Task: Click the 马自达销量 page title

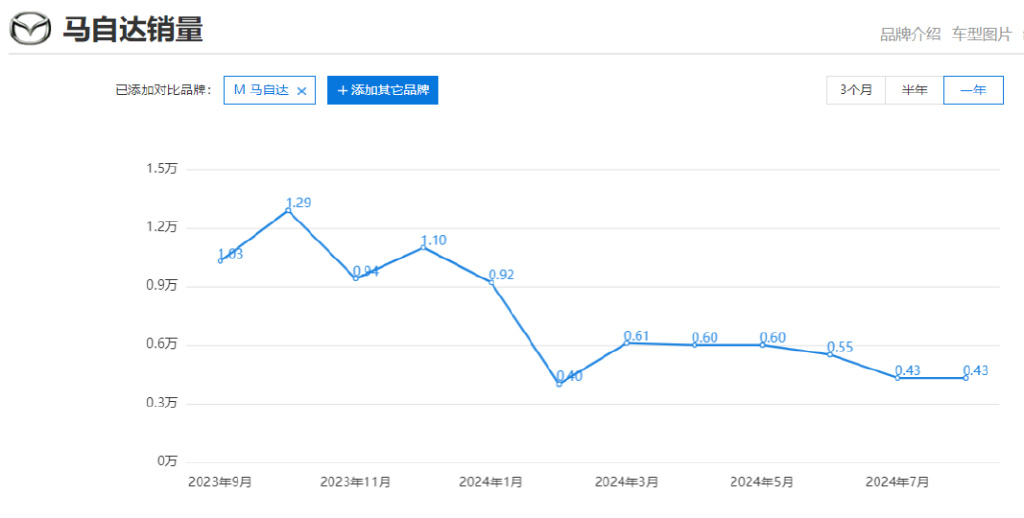Action: pyautogui.click(x=133, y=29)
